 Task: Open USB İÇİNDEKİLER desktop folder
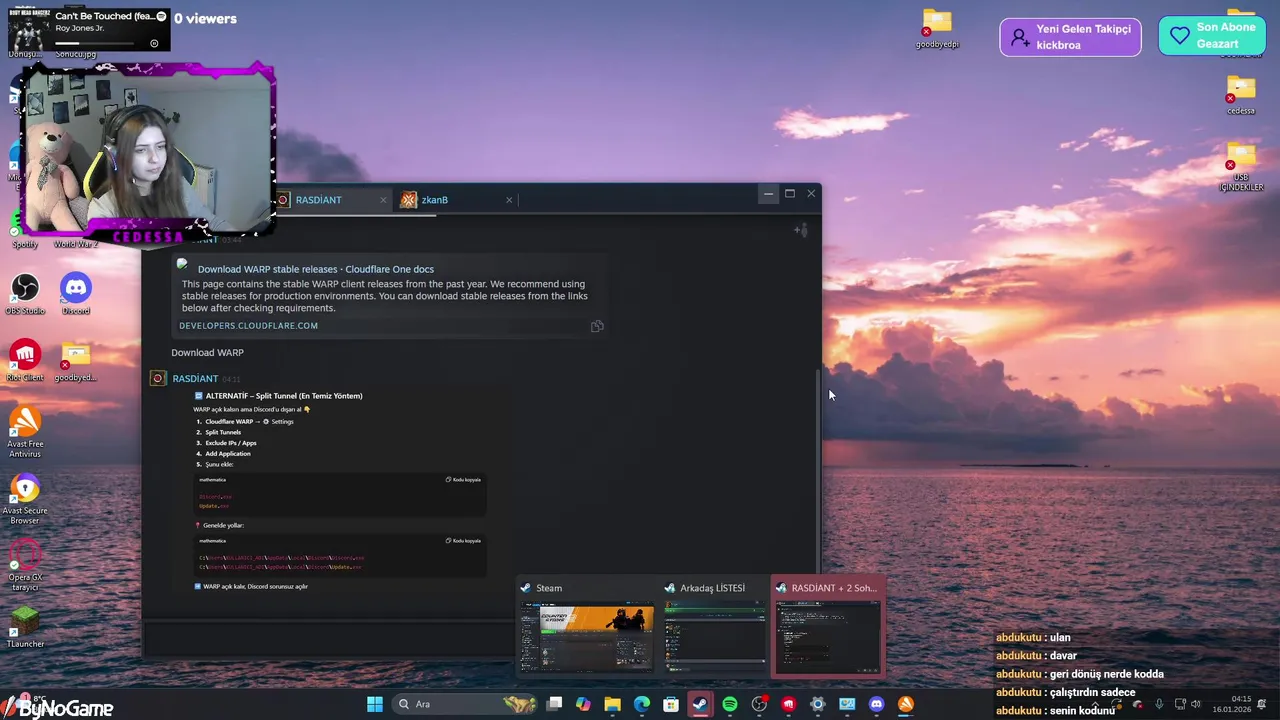click(1241, 166)
